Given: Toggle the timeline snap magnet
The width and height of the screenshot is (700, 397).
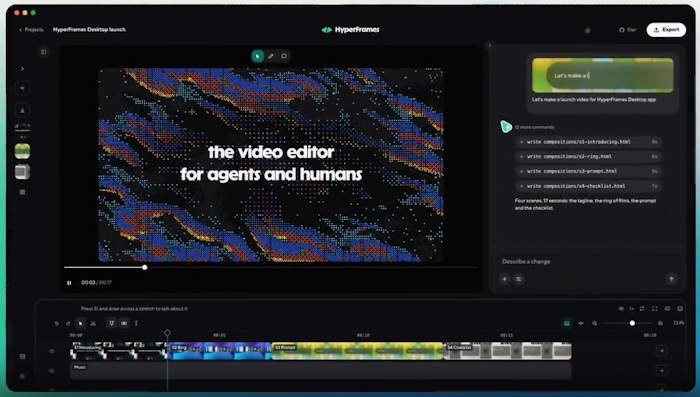Looking at the screenshot, I should coord(111,323).
